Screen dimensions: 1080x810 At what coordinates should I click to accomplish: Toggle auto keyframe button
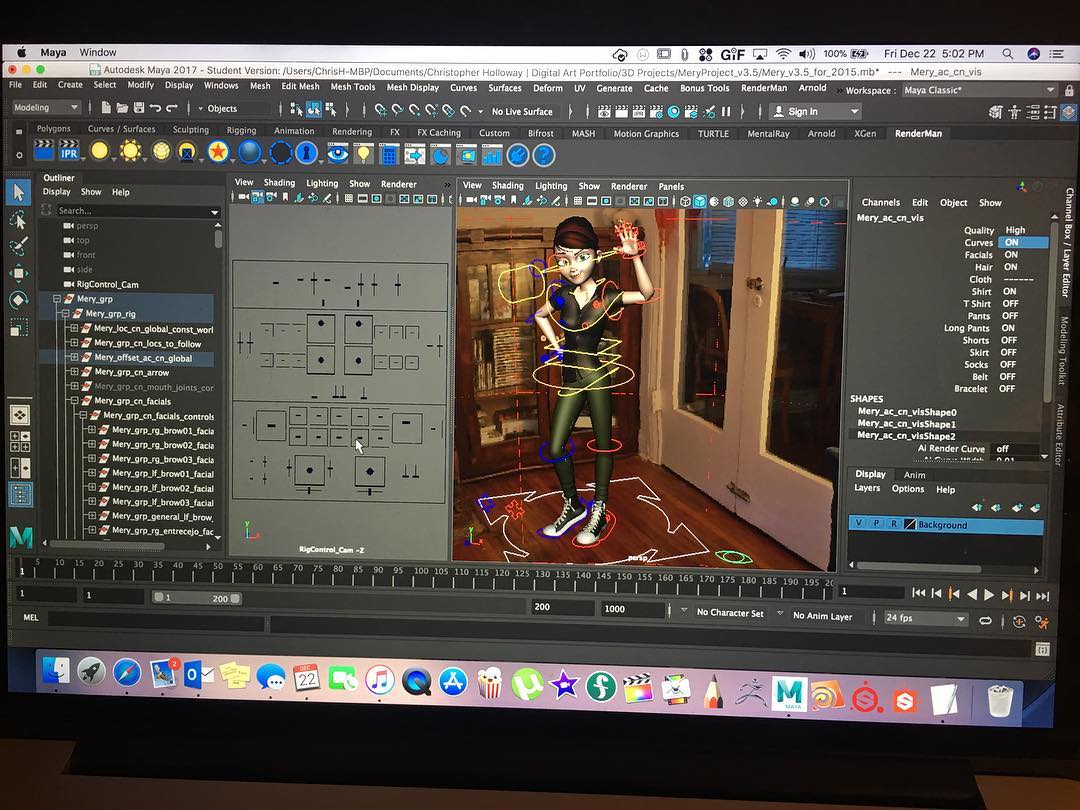click(1019, 621)
